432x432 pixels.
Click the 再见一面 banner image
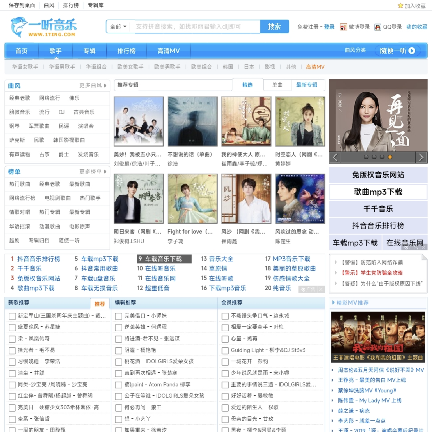click(378, 116)
